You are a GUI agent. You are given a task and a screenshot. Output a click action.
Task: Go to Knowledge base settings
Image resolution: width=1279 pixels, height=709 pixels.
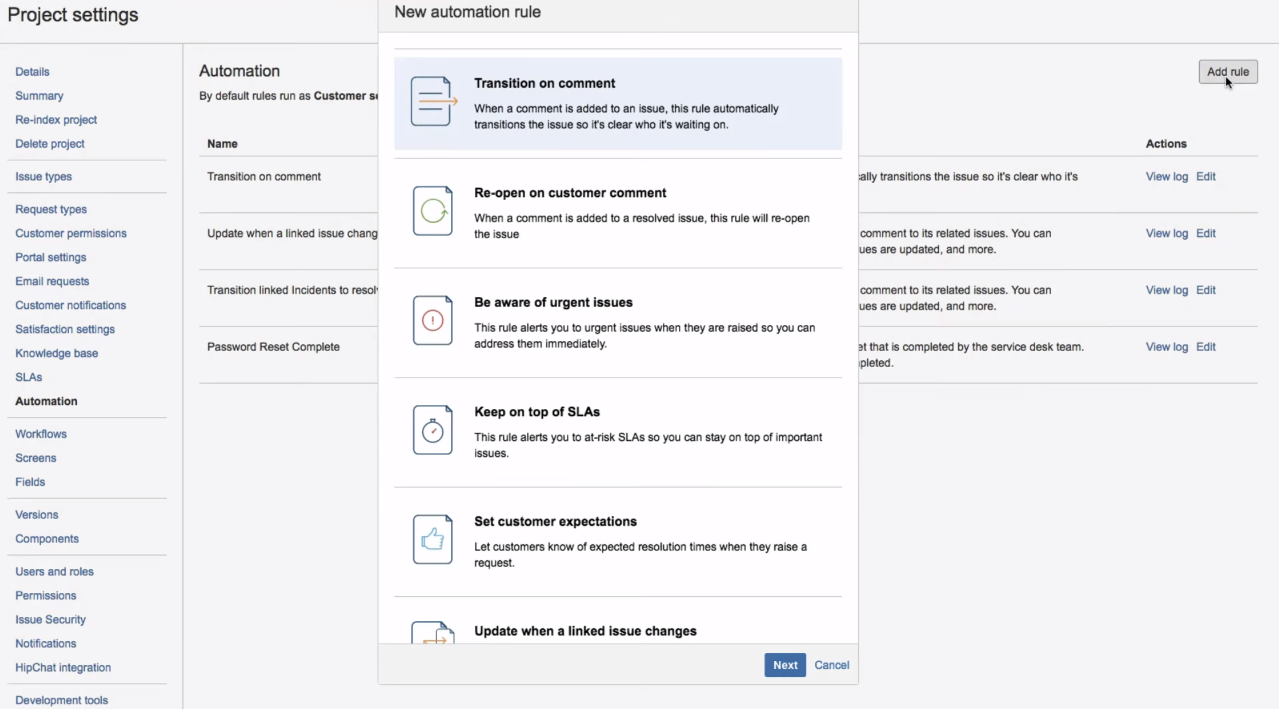57,352
